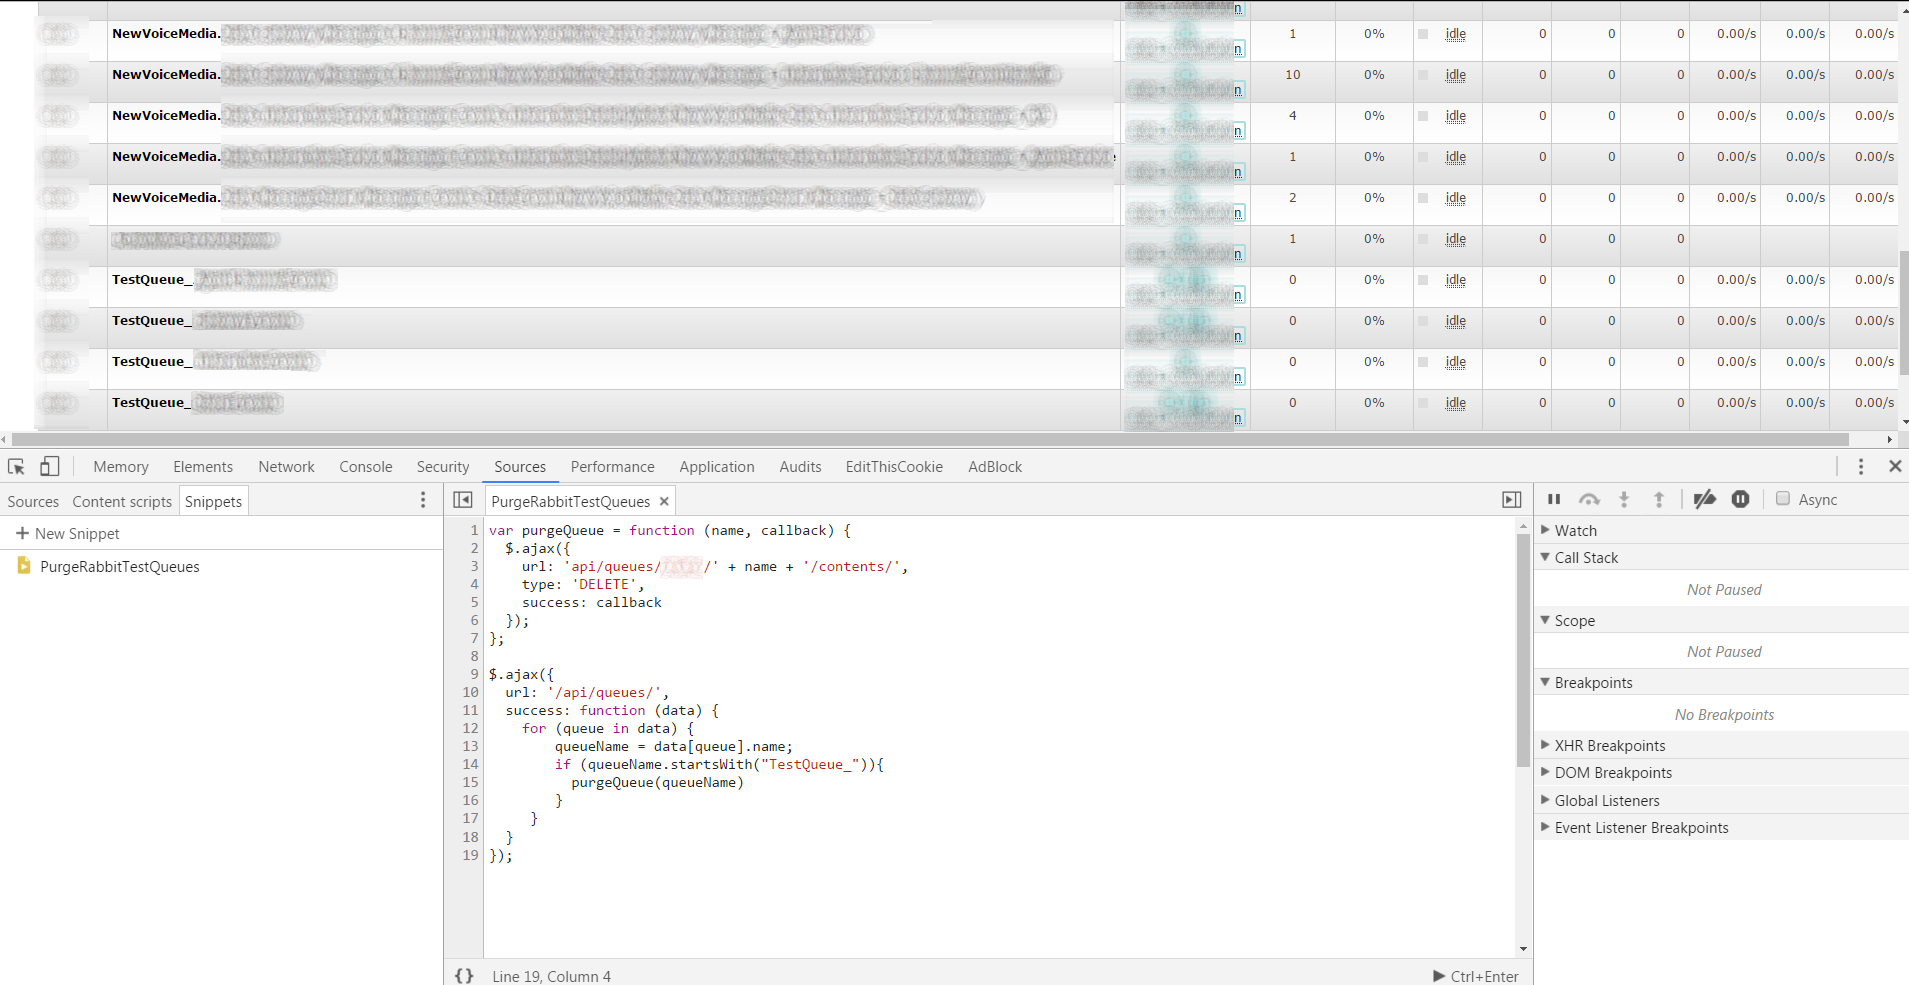Expand the XHR Breakpoints section
This screenshot has width=1909, height=985.
click(1609, 746)
